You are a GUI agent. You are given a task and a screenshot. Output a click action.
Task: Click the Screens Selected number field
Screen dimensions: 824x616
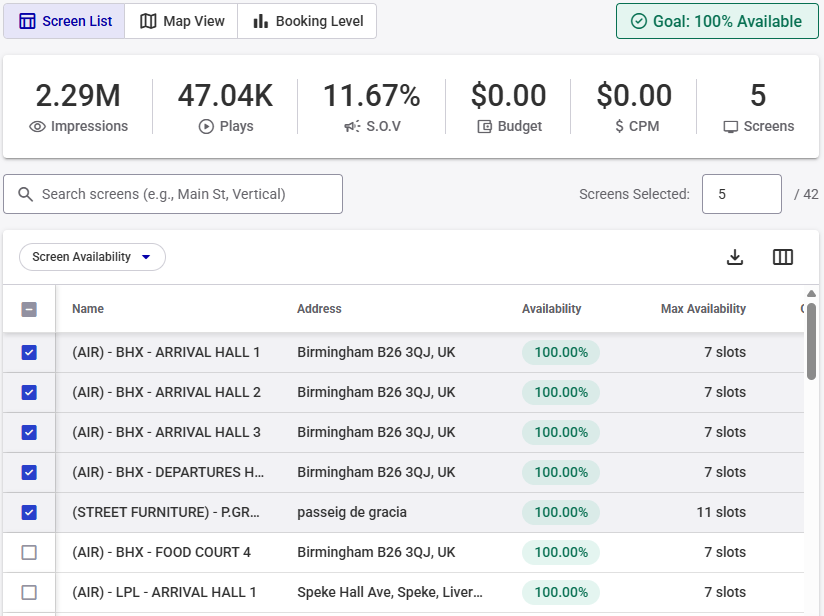(741, 194)
